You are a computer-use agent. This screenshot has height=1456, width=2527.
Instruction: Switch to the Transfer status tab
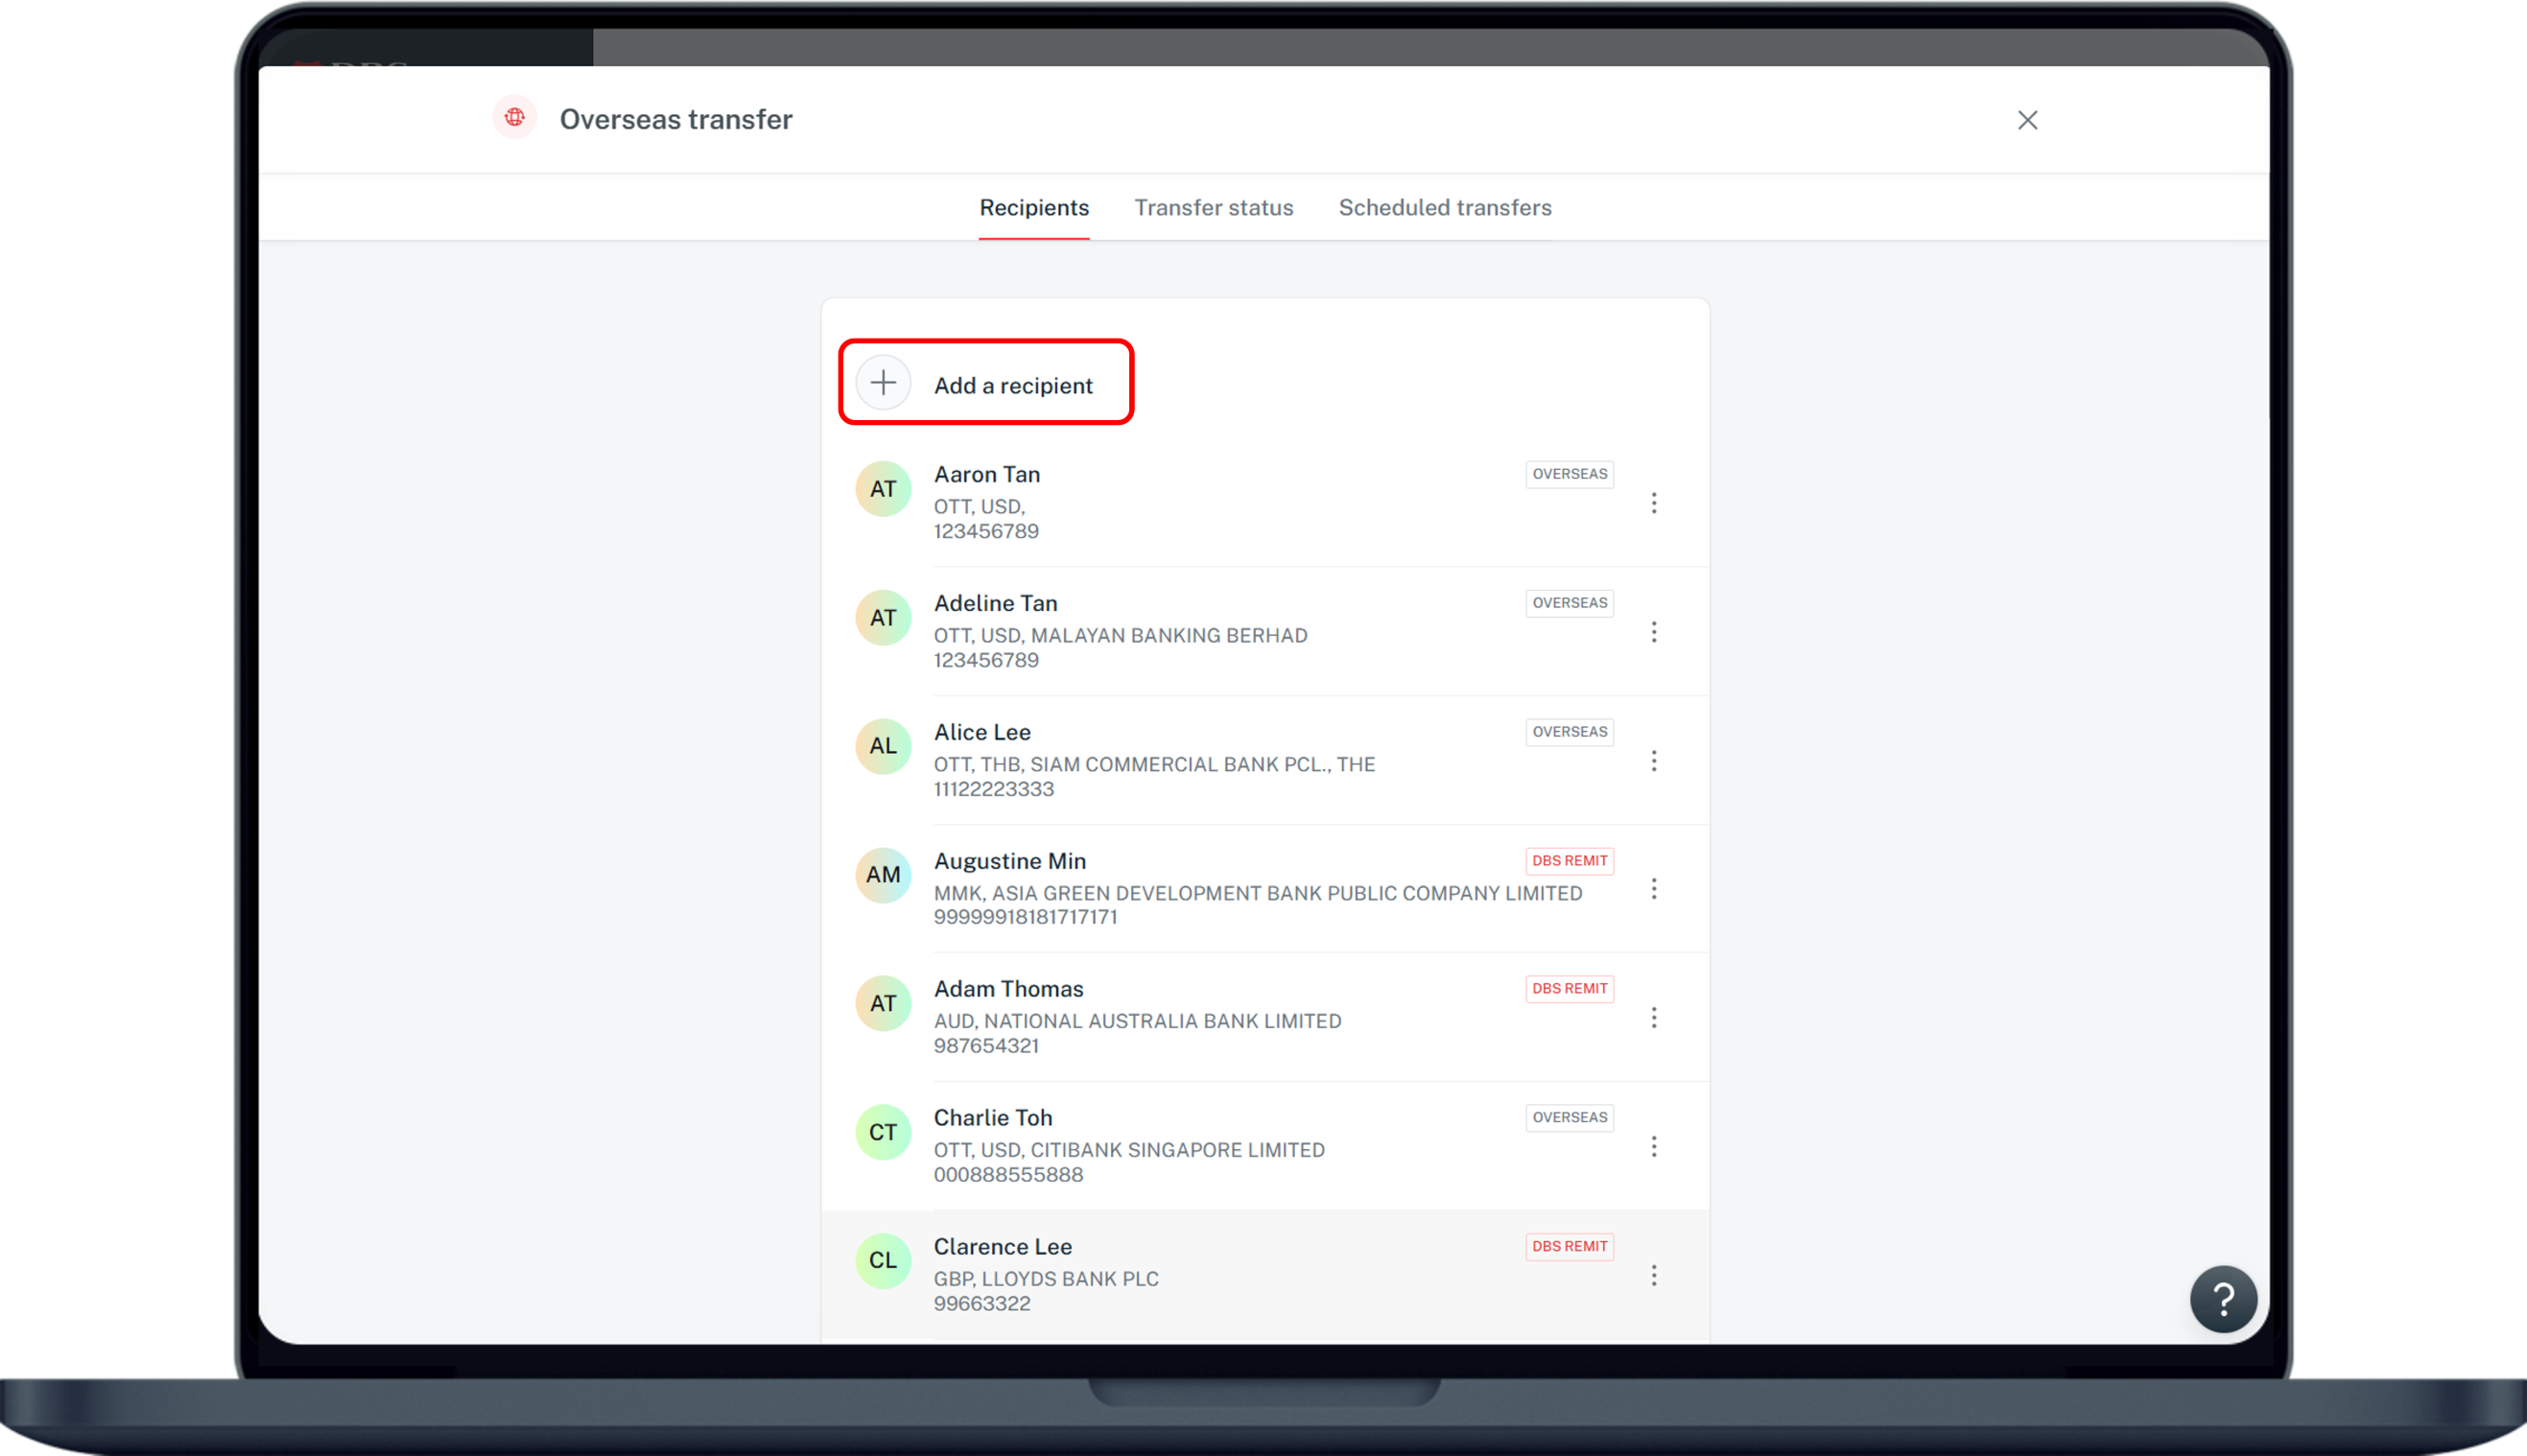click(x=1213, y=207)
